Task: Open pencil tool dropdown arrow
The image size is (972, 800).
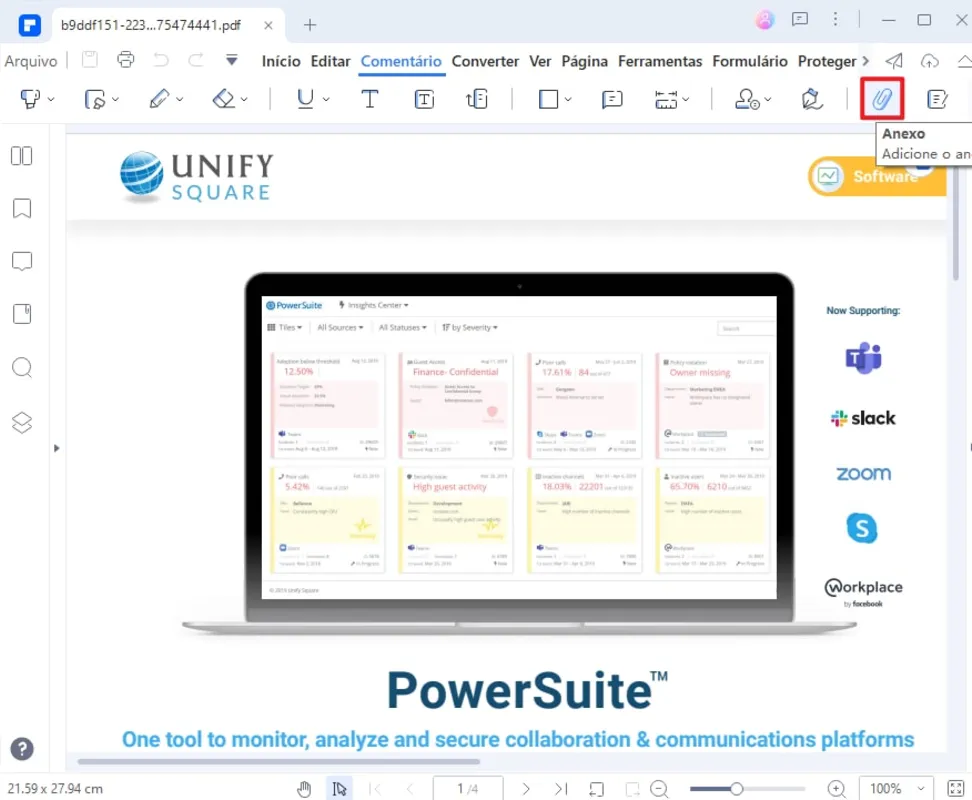Action: tap(180, 99)
